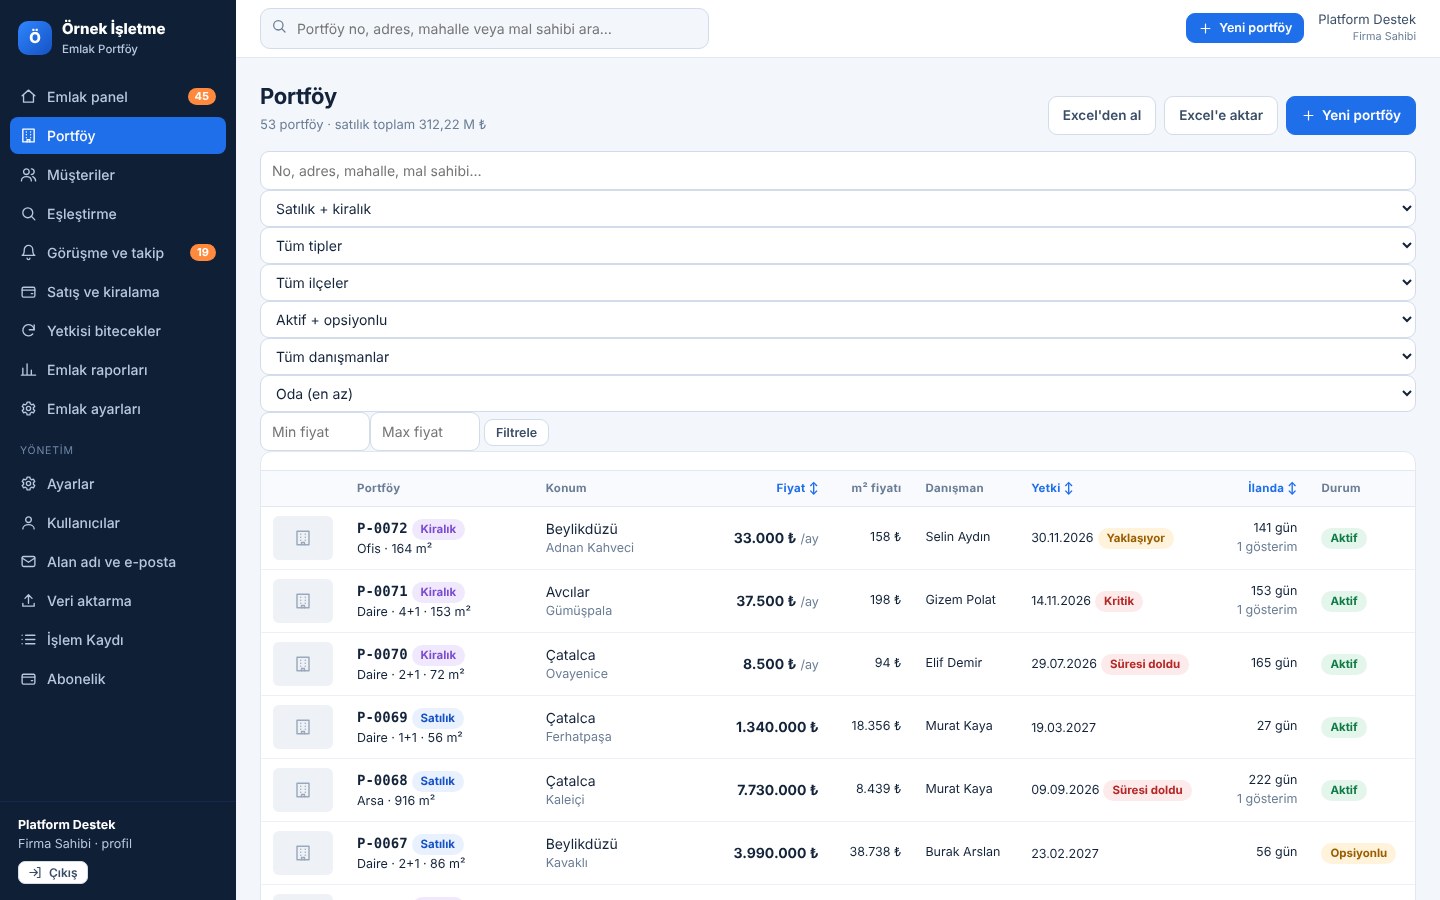Image resolution: width=1440 pixels, height=900 pixels.
Task: Sort the table by Fiyat column
Action: tap(797, 488)
